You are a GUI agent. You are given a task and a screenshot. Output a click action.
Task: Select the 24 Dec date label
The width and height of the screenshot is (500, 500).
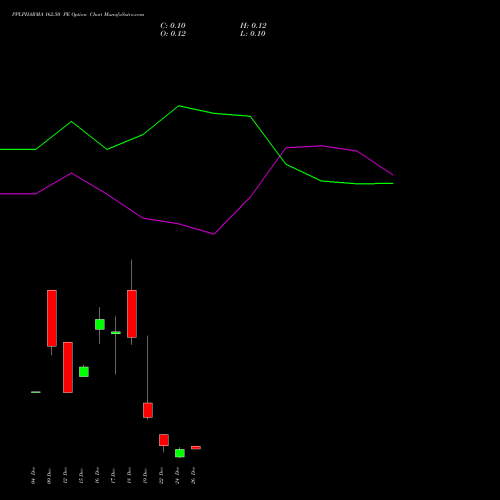(x=177, y=476)
